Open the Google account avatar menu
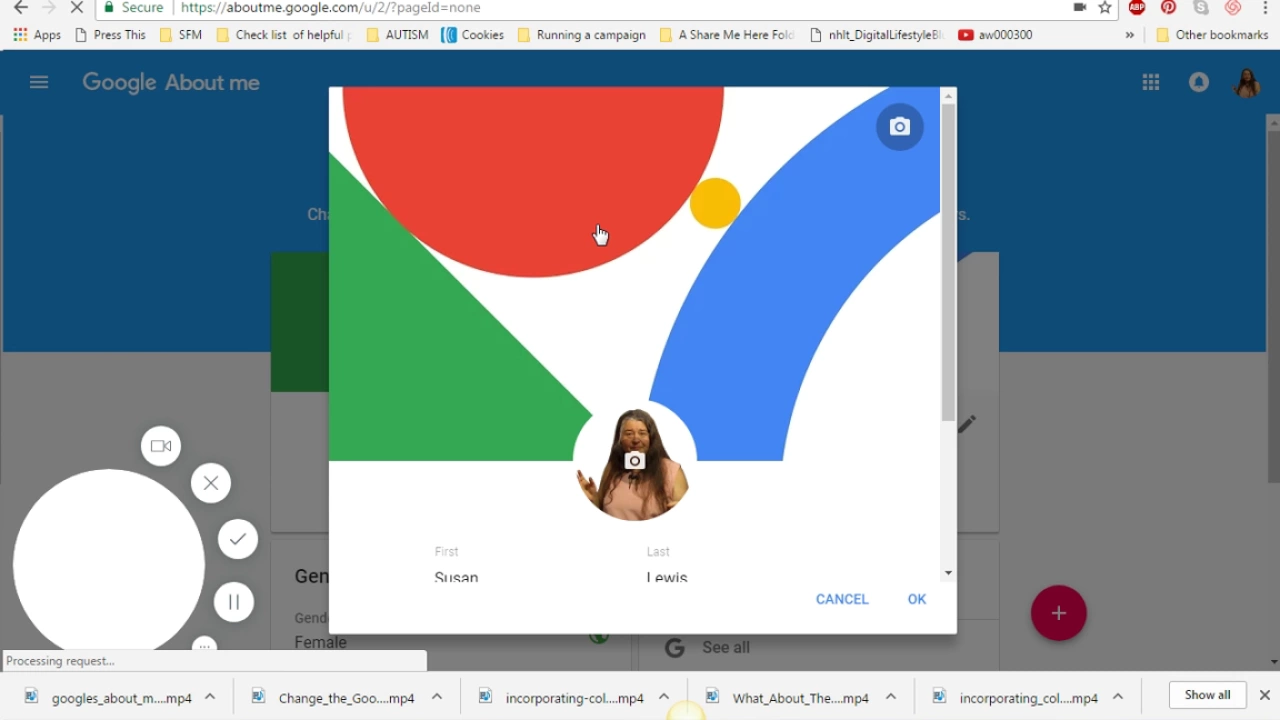Viewport: 1280px width, 720px height. [1247, 83]
